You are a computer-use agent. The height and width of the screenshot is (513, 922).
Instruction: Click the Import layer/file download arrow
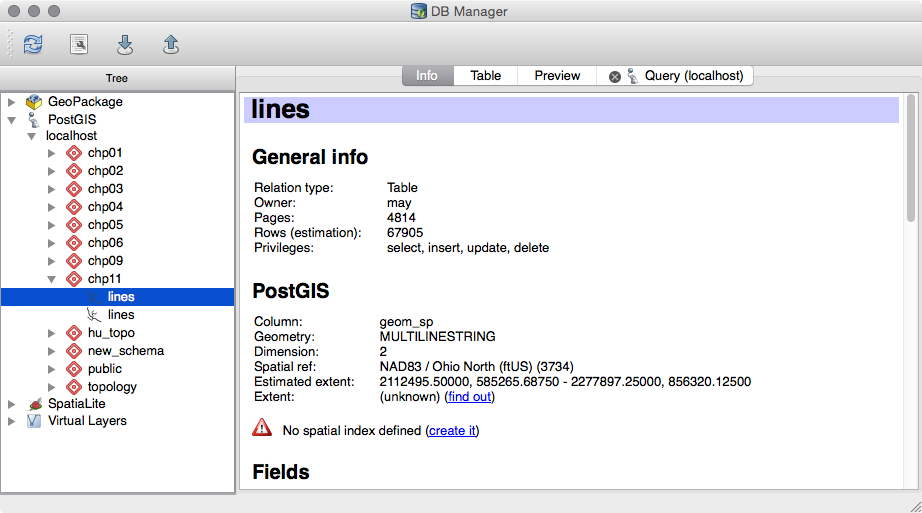125,44
